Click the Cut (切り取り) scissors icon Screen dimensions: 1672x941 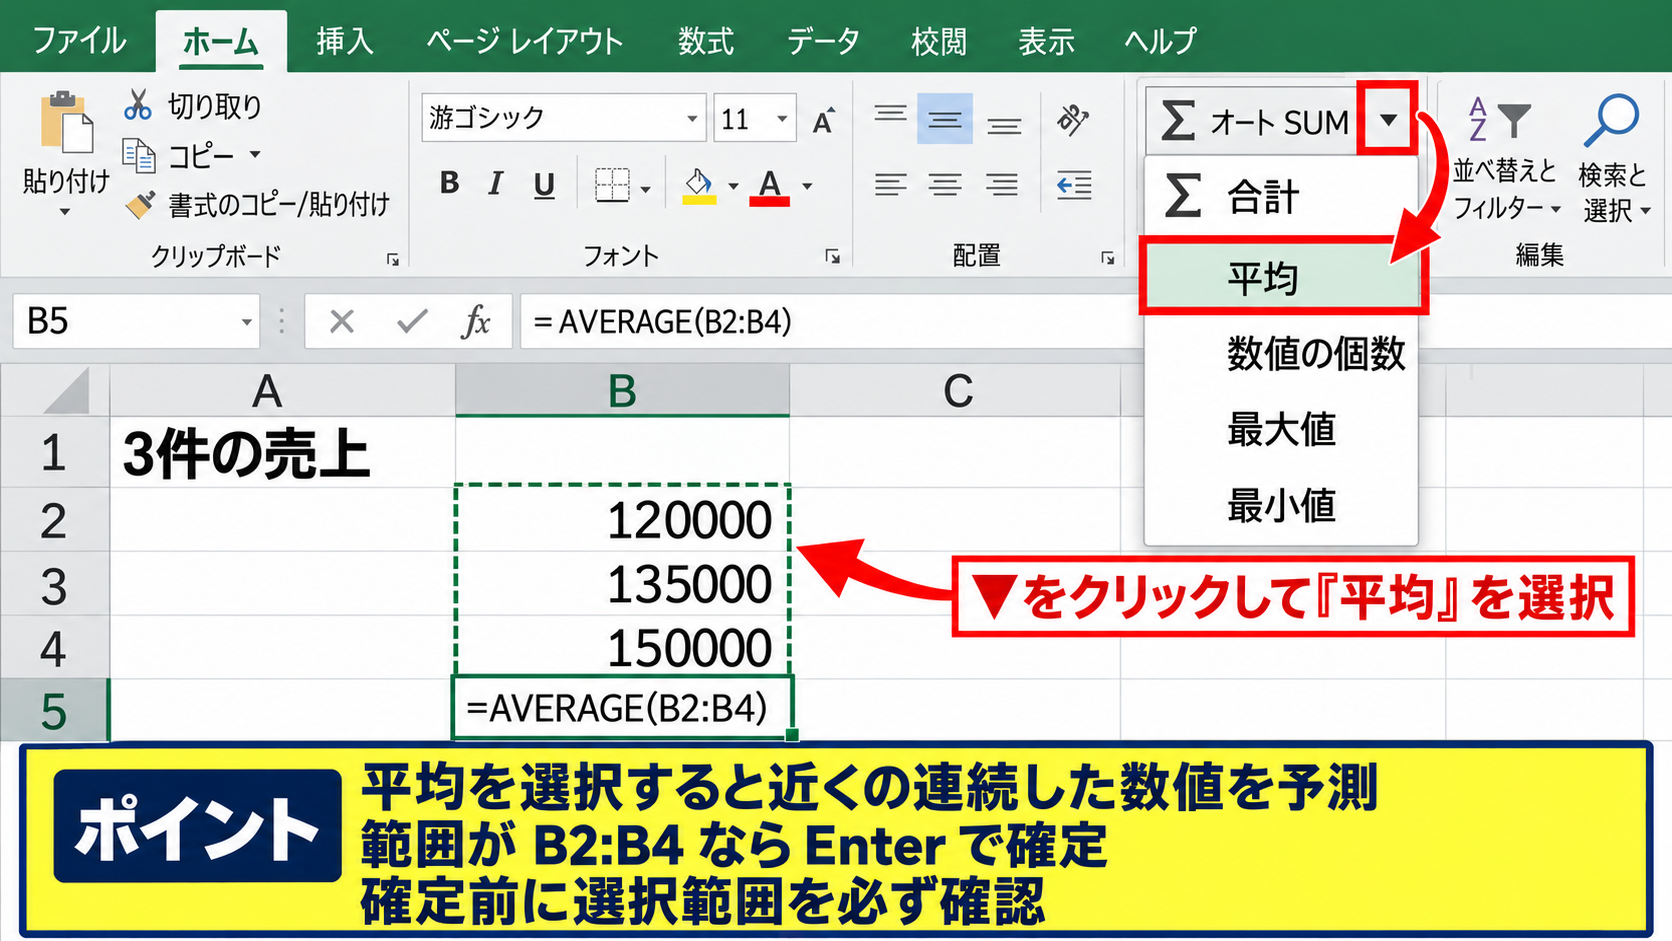click(x=138, y=105)
